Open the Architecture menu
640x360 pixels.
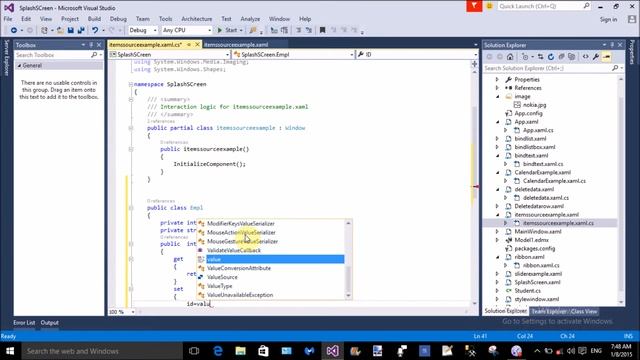point(197,19)
